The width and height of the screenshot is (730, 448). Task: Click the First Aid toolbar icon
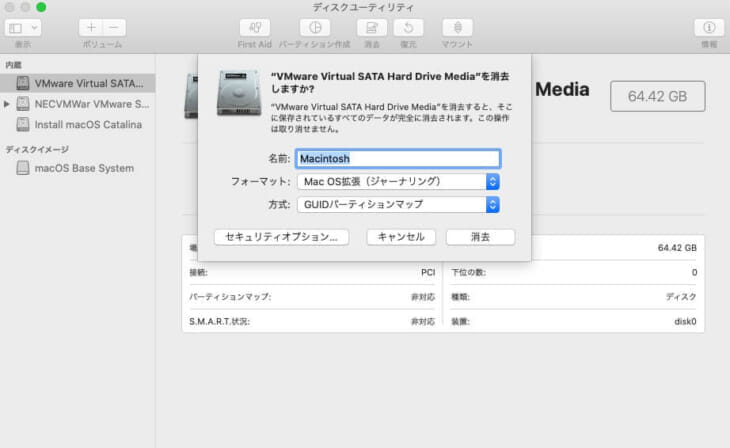click(x=254, y=28)
